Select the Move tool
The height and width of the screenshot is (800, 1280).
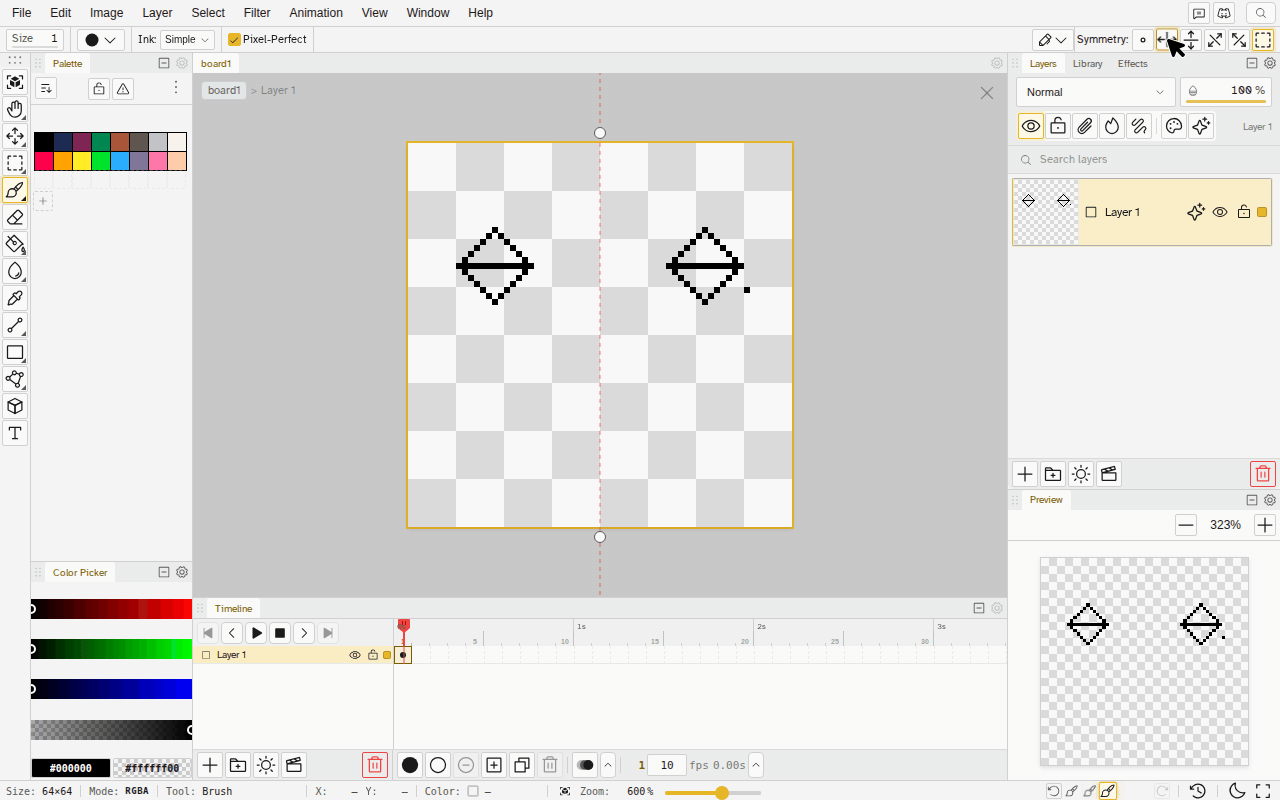pyautogui.click(x=15, y=136)
